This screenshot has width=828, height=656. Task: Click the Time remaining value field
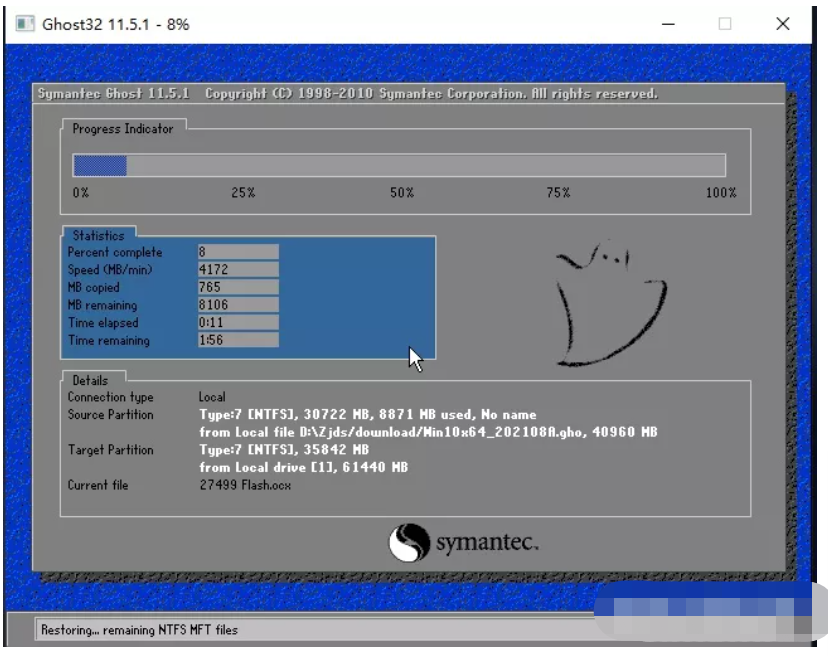pyautogui.click(x=238, y=341)
